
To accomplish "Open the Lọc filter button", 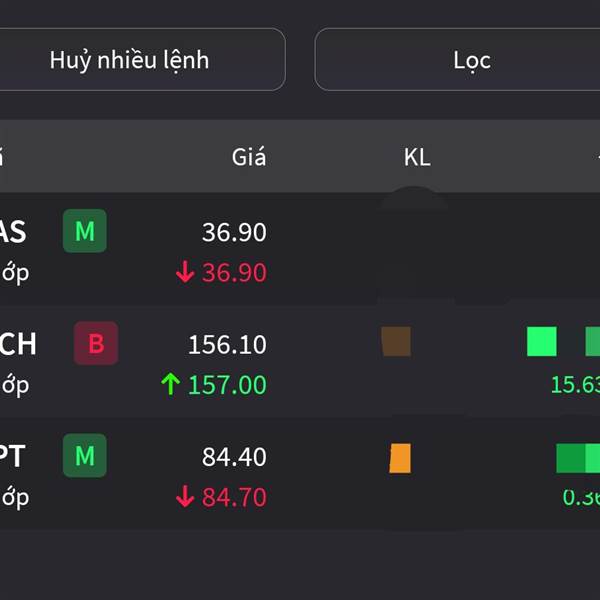I will tap(471, 60).
